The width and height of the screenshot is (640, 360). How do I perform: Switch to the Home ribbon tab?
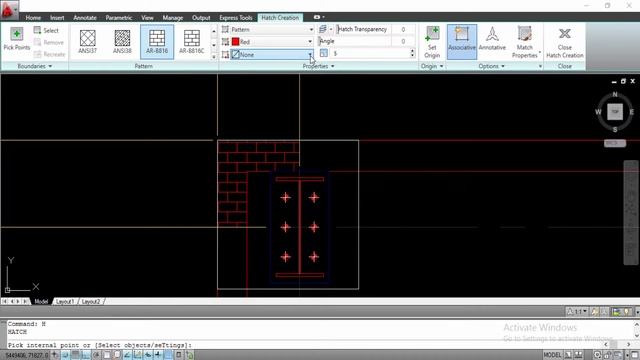33,18
